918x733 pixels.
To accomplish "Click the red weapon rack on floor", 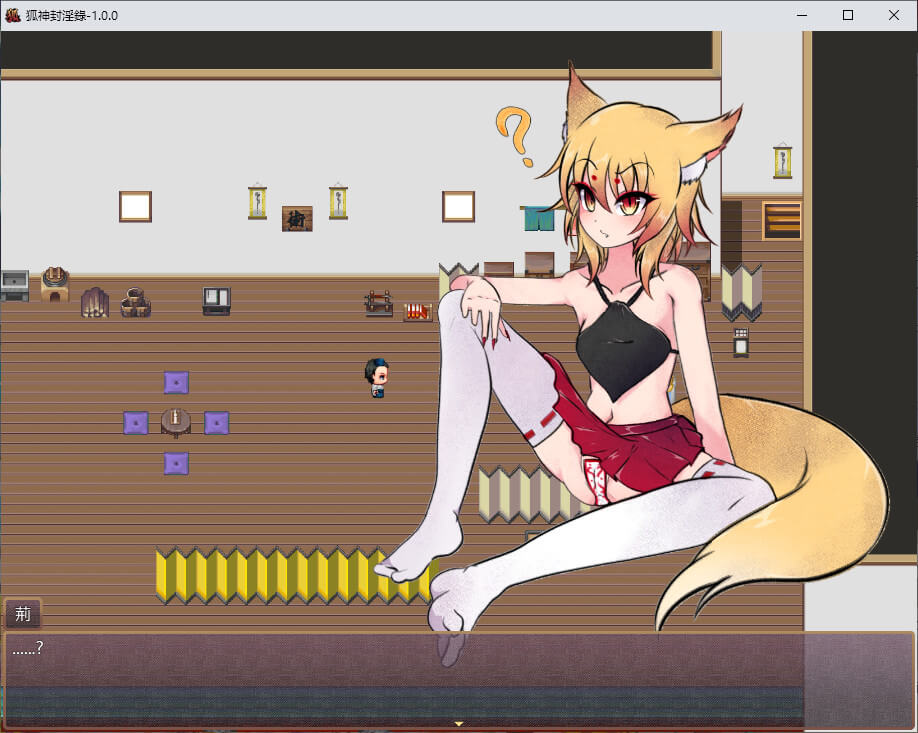I will [x=417, y=311].
